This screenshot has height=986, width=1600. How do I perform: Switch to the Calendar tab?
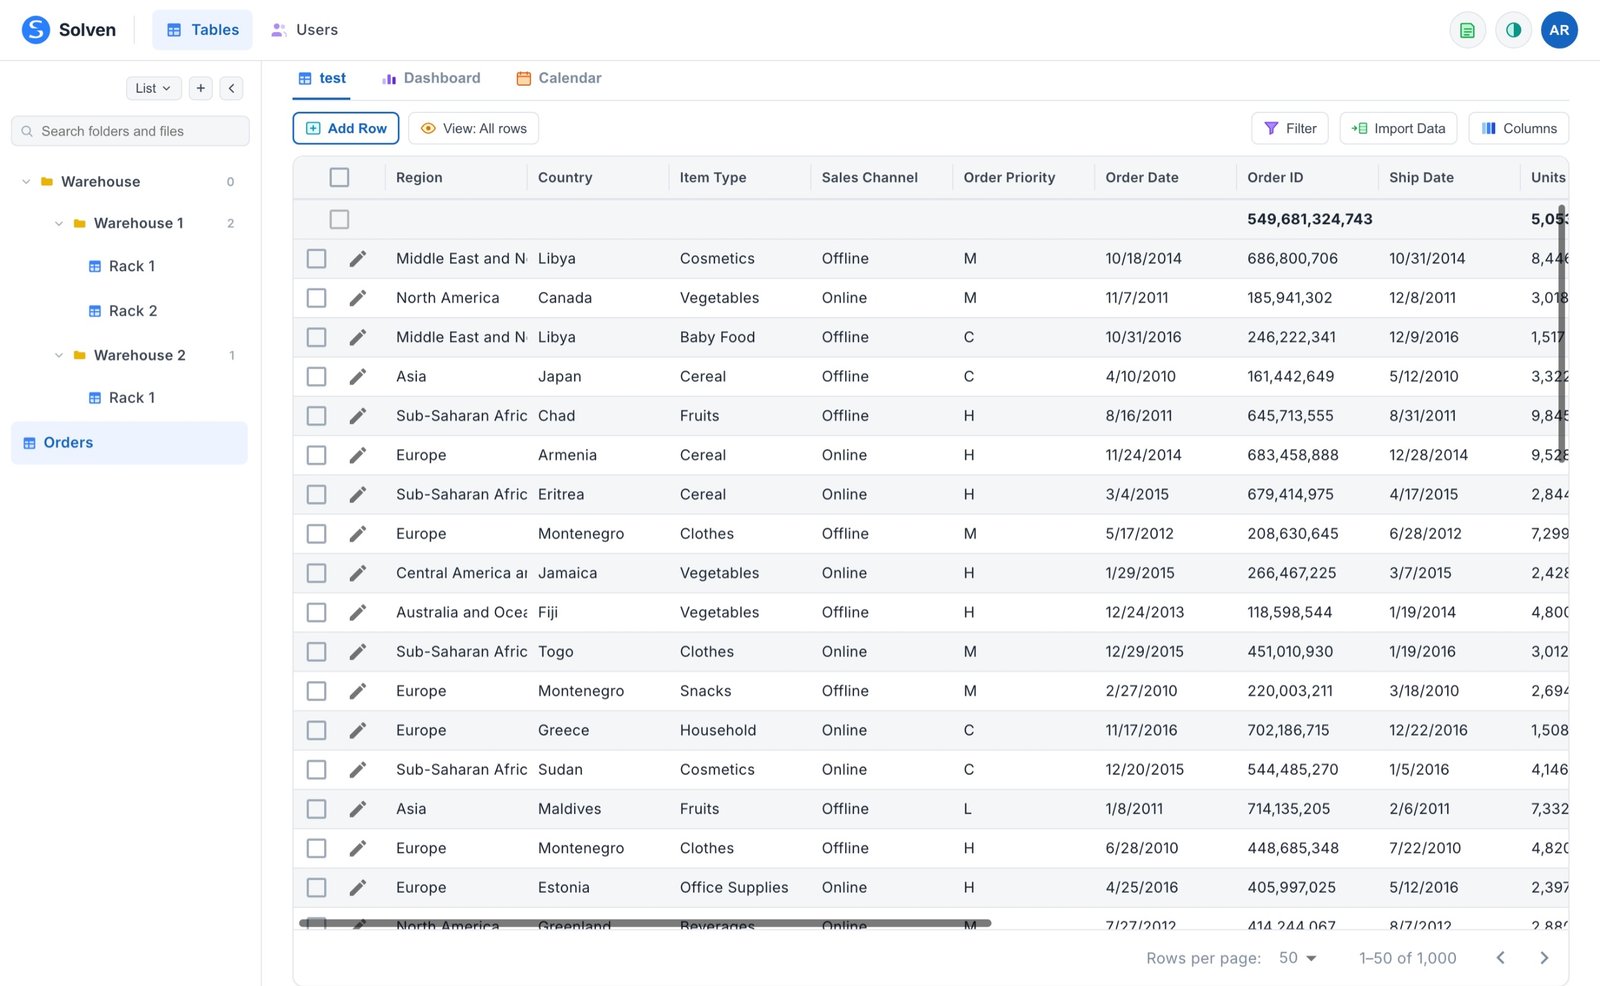(x=559, y=78)
